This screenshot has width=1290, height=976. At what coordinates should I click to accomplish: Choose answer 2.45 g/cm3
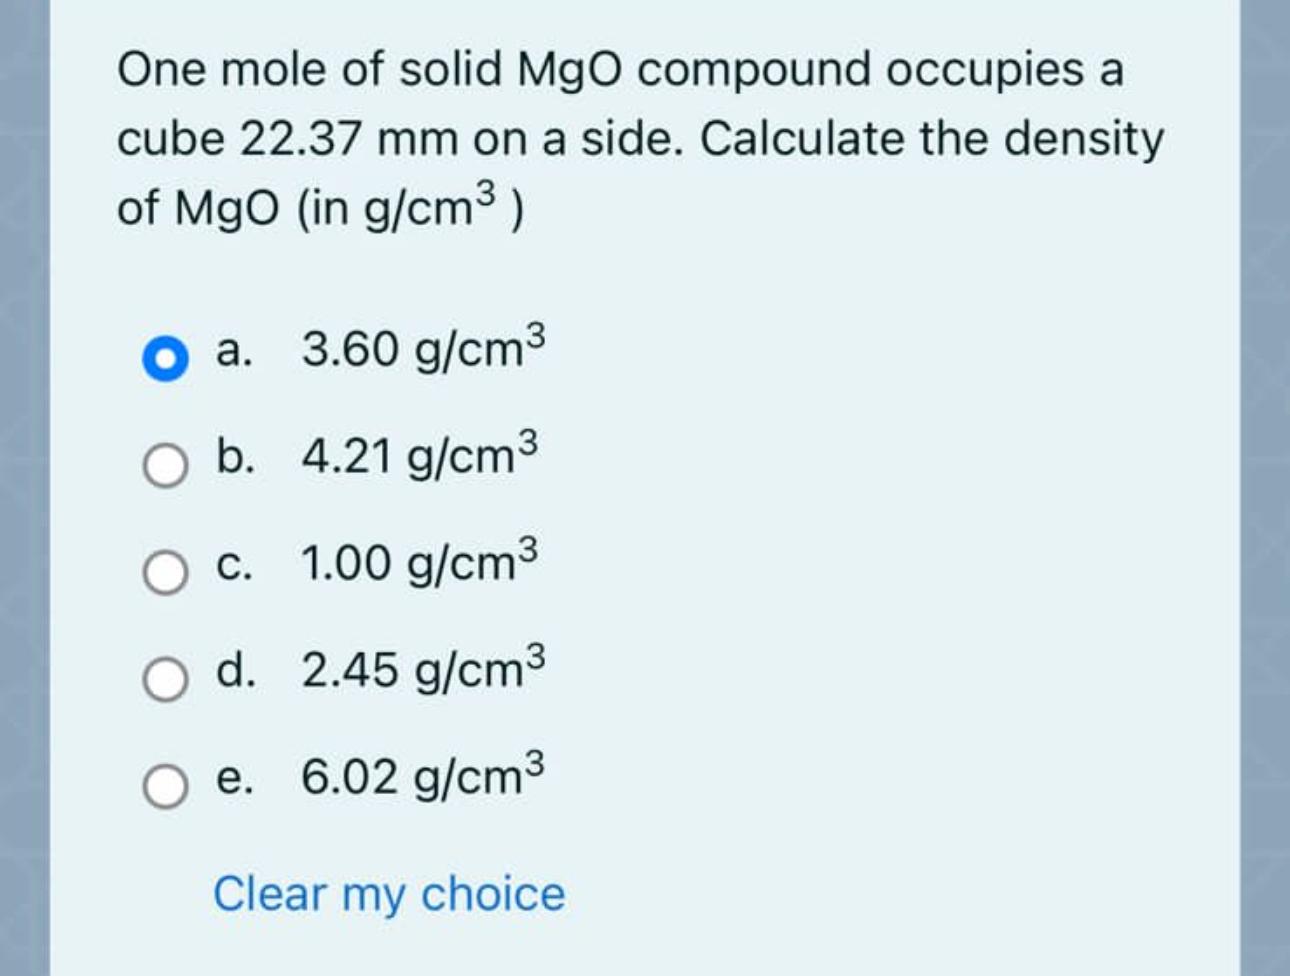tap(420, 672)
